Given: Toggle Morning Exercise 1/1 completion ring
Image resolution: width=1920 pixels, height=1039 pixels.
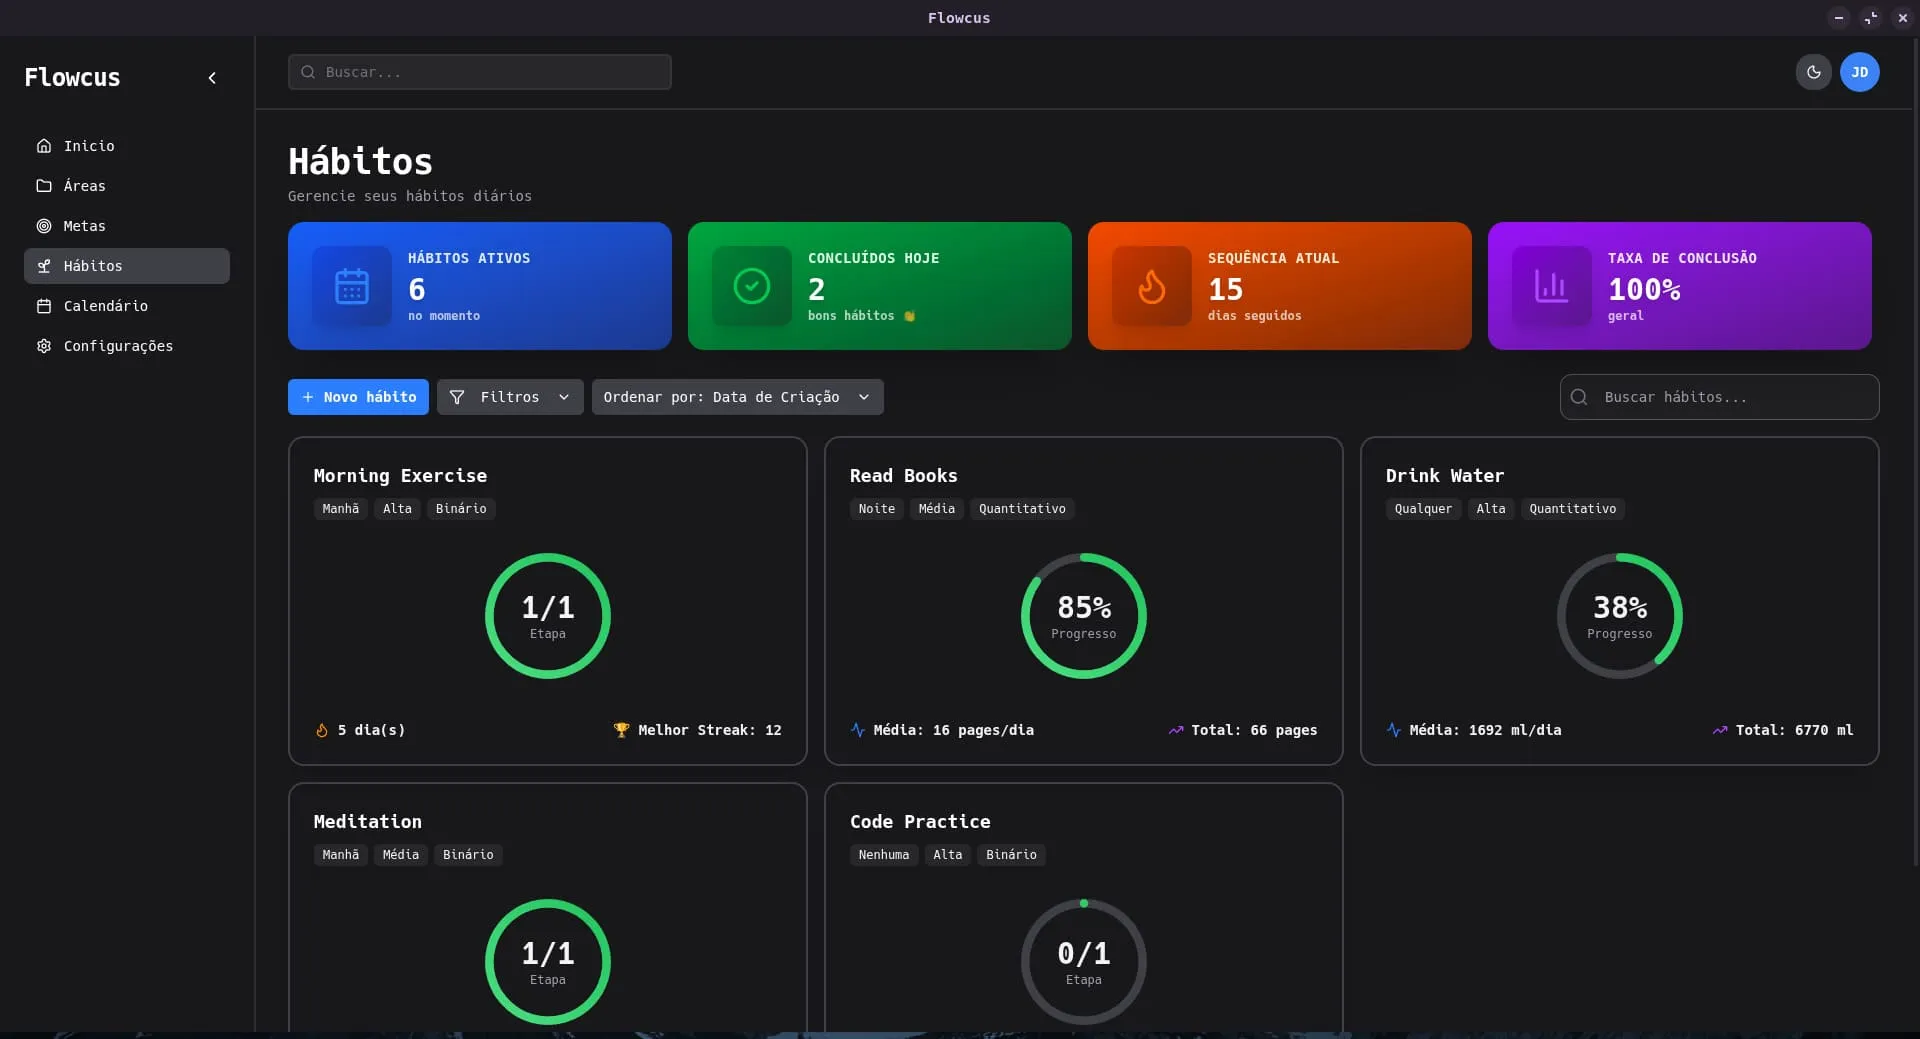Looking at the screenshot, I should point(547,616).
